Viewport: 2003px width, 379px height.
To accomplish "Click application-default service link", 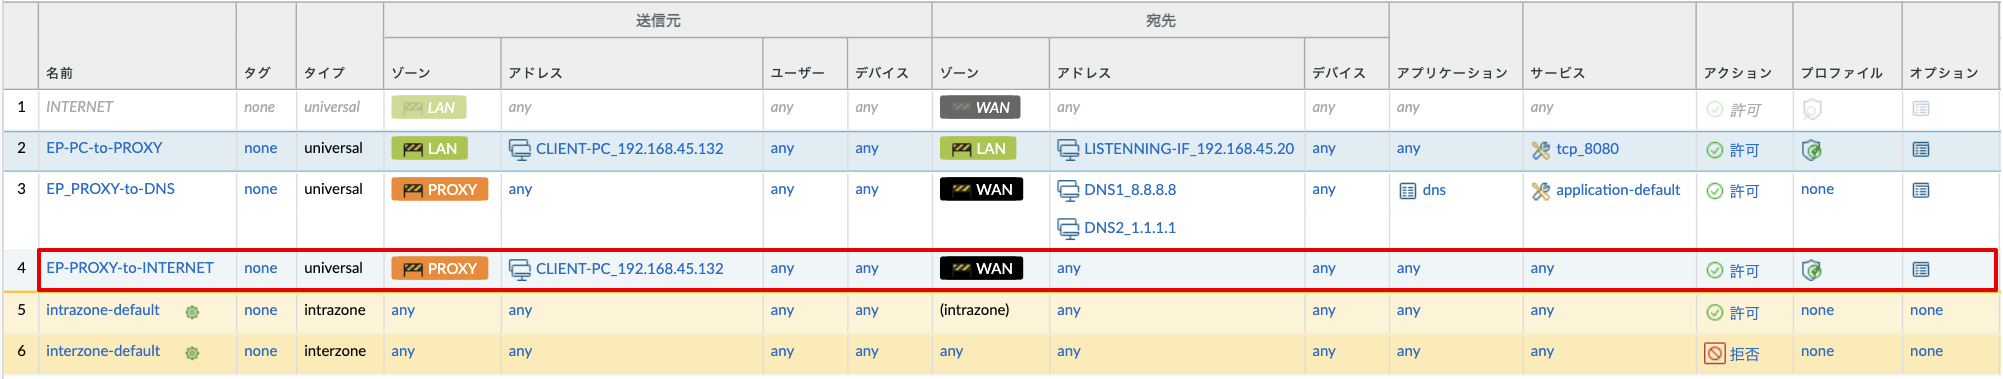I will tap(1617, 190).
